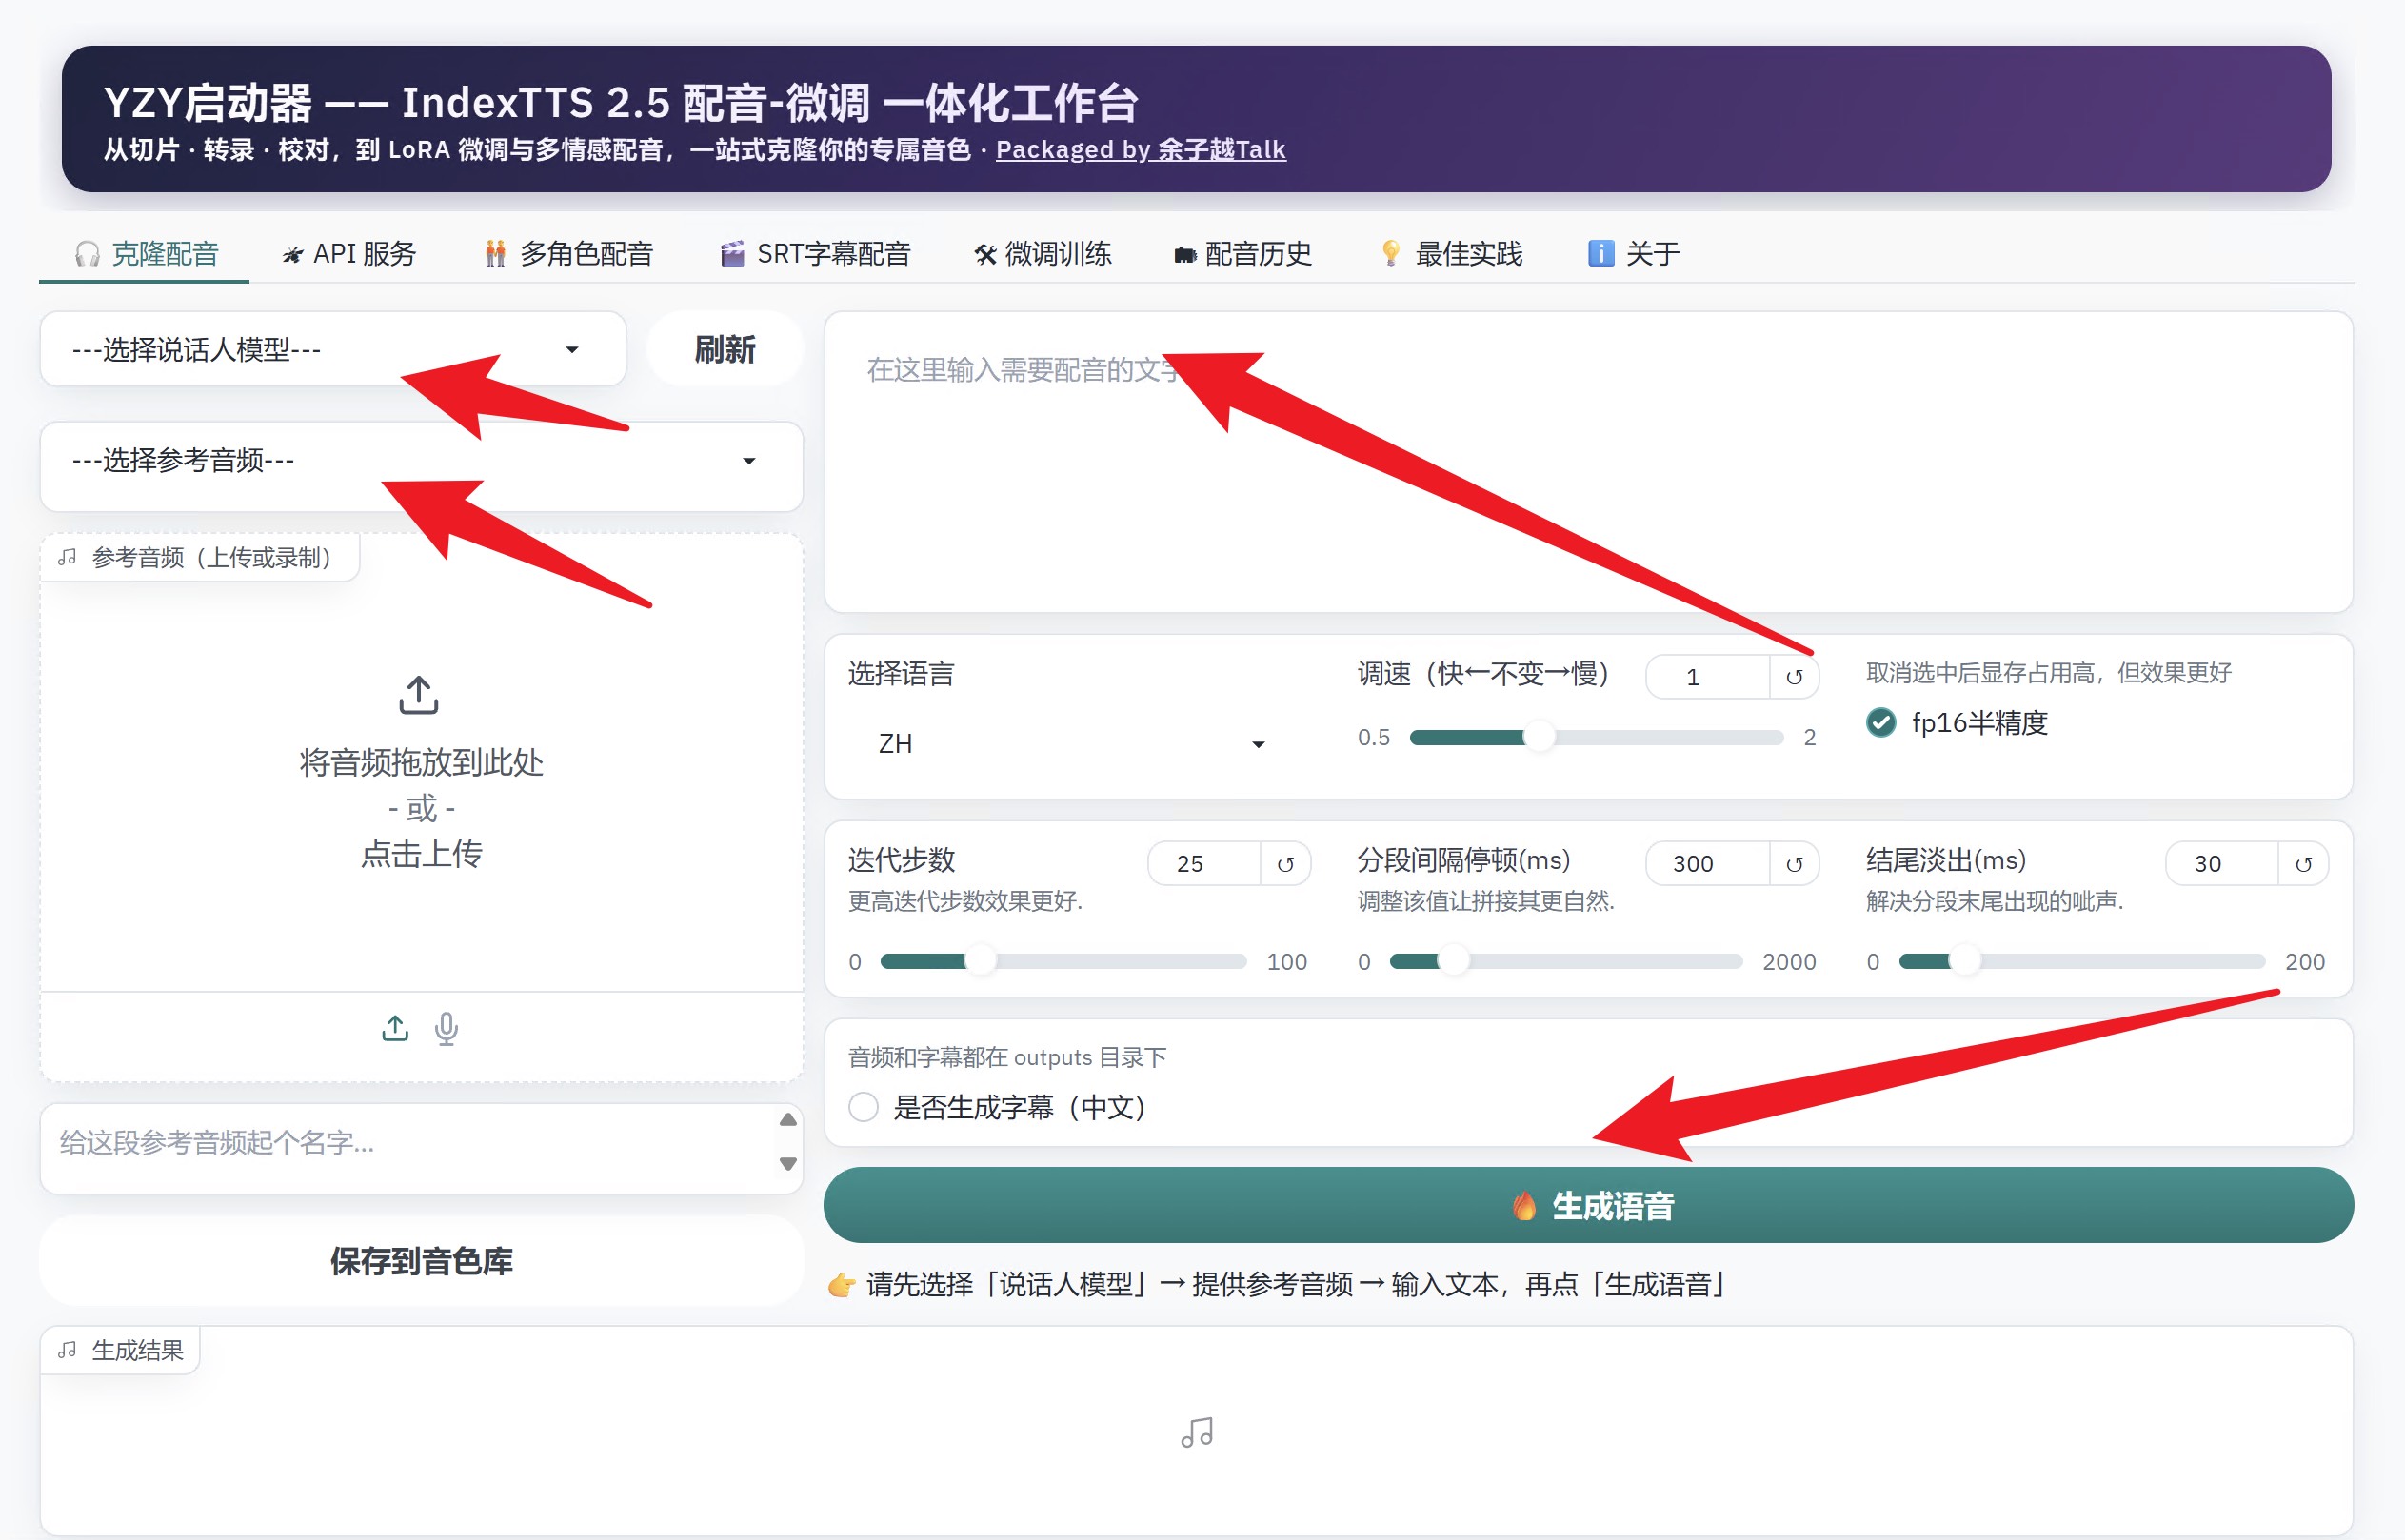Reset the 分段间隔停顿 value

click(x=1794, y=864)
